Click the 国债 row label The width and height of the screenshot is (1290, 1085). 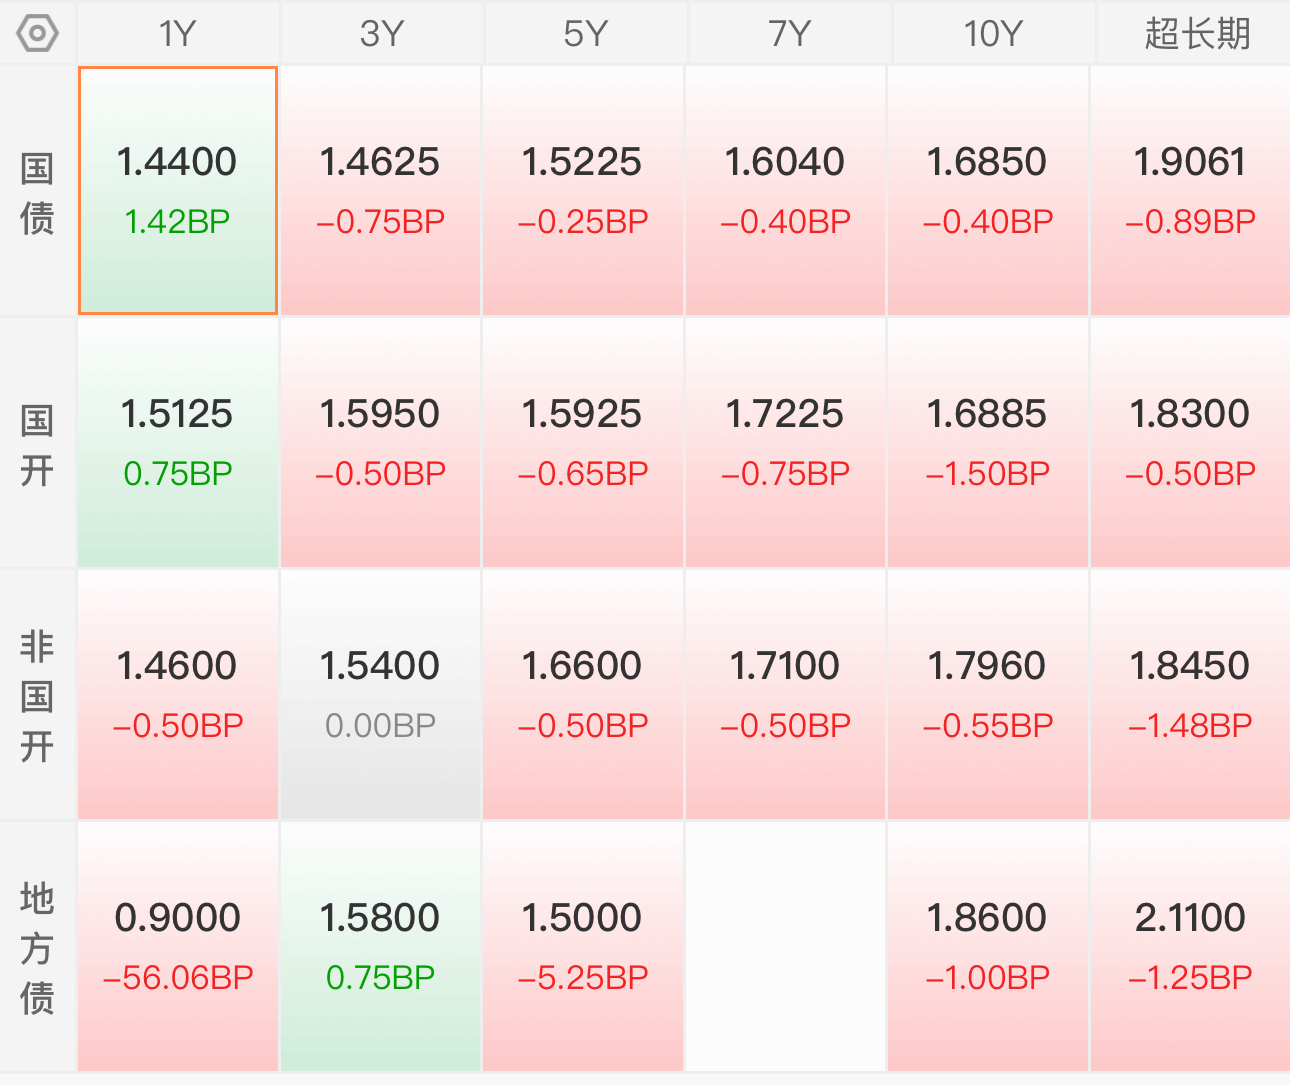[37, 192]
